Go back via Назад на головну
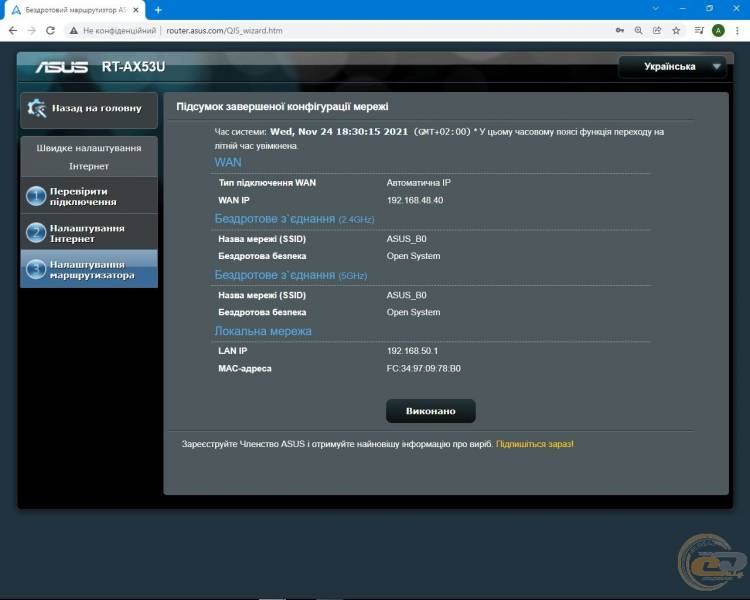 [89, 110]
